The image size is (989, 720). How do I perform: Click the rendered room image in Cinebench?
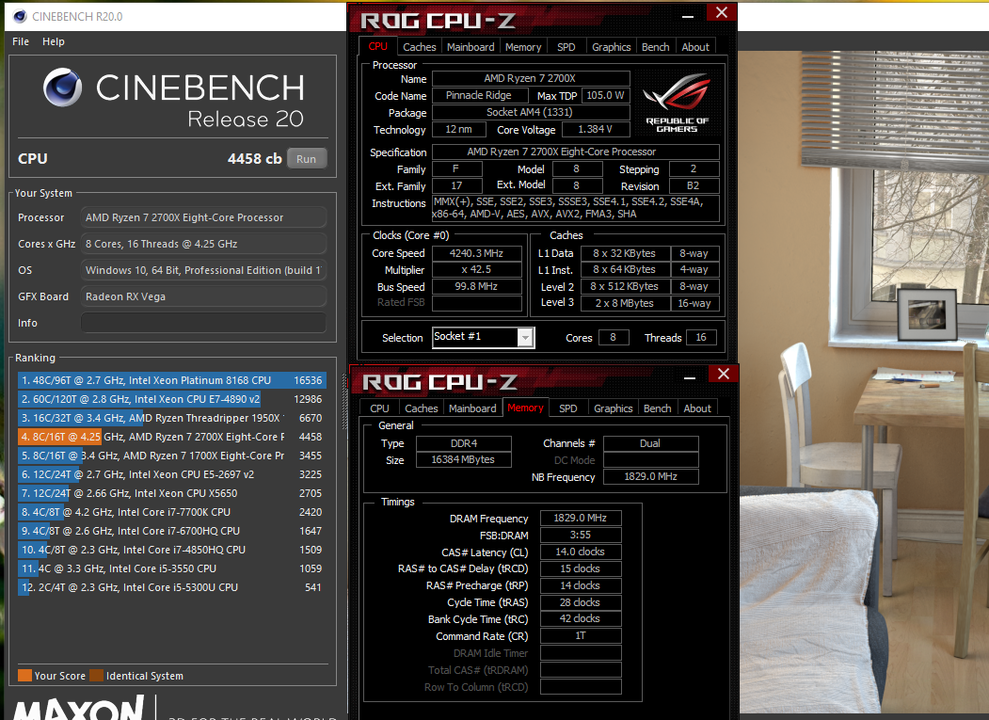(x=863, y=381)
